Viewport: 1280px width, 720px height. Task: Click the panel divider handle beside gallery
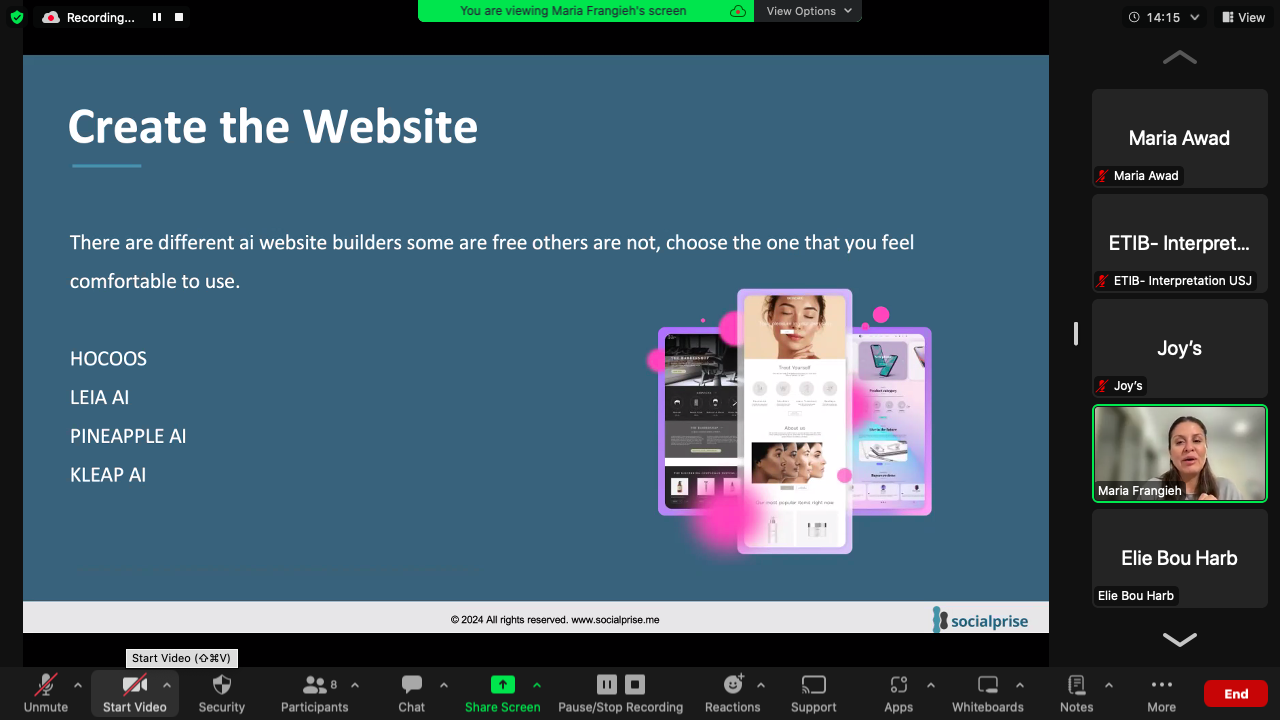pos(1076,334)
